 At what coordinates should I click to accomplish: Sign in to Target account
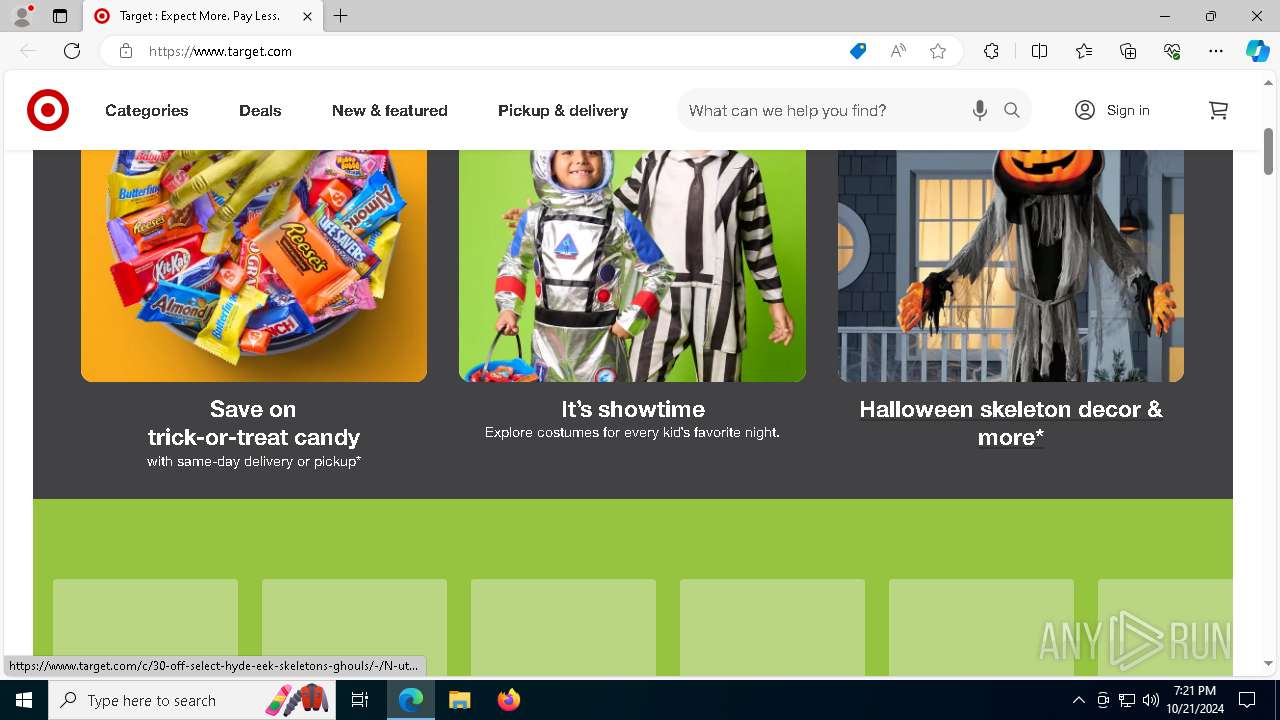click(1112, 110)
